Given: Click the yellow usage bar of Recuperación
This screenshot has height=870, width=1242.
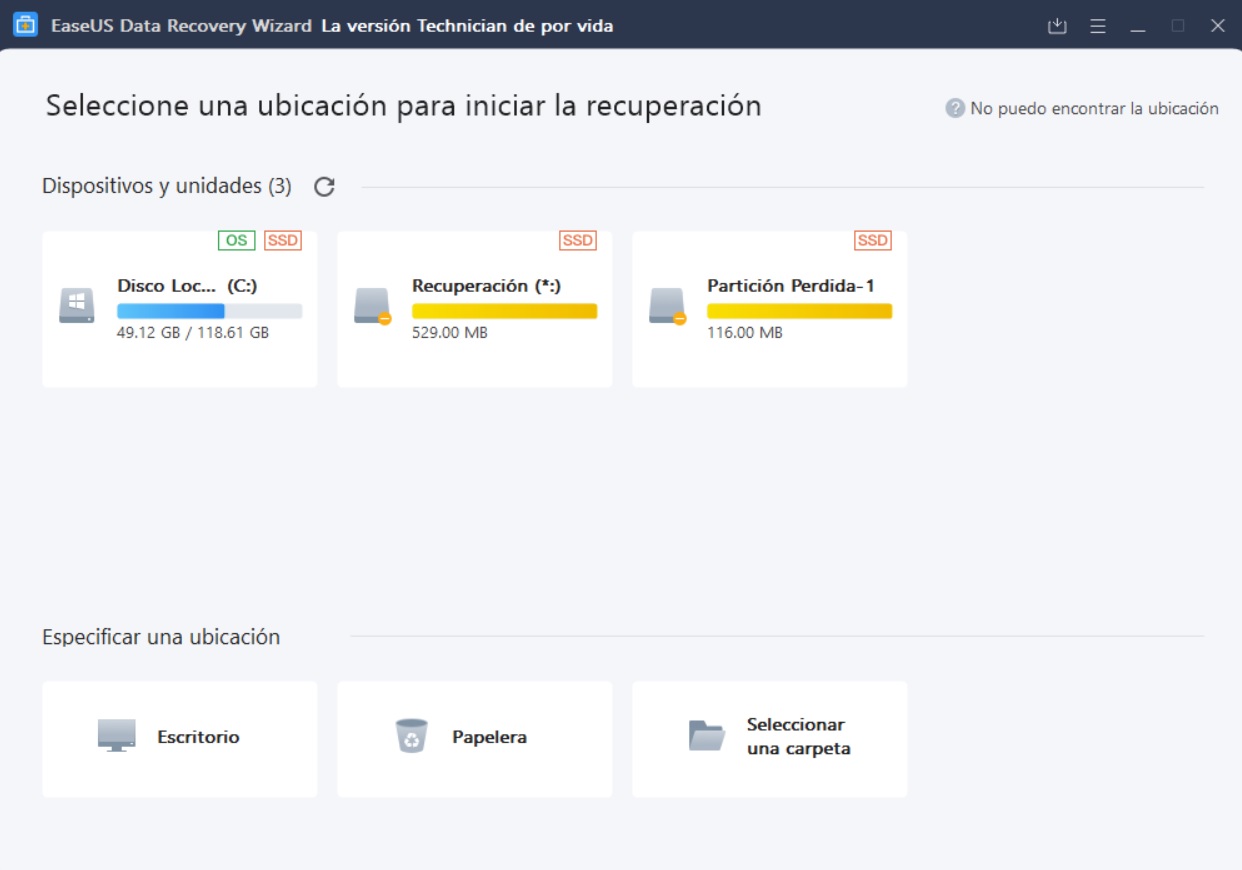Looking at the screenshot, I should point(504,311).
